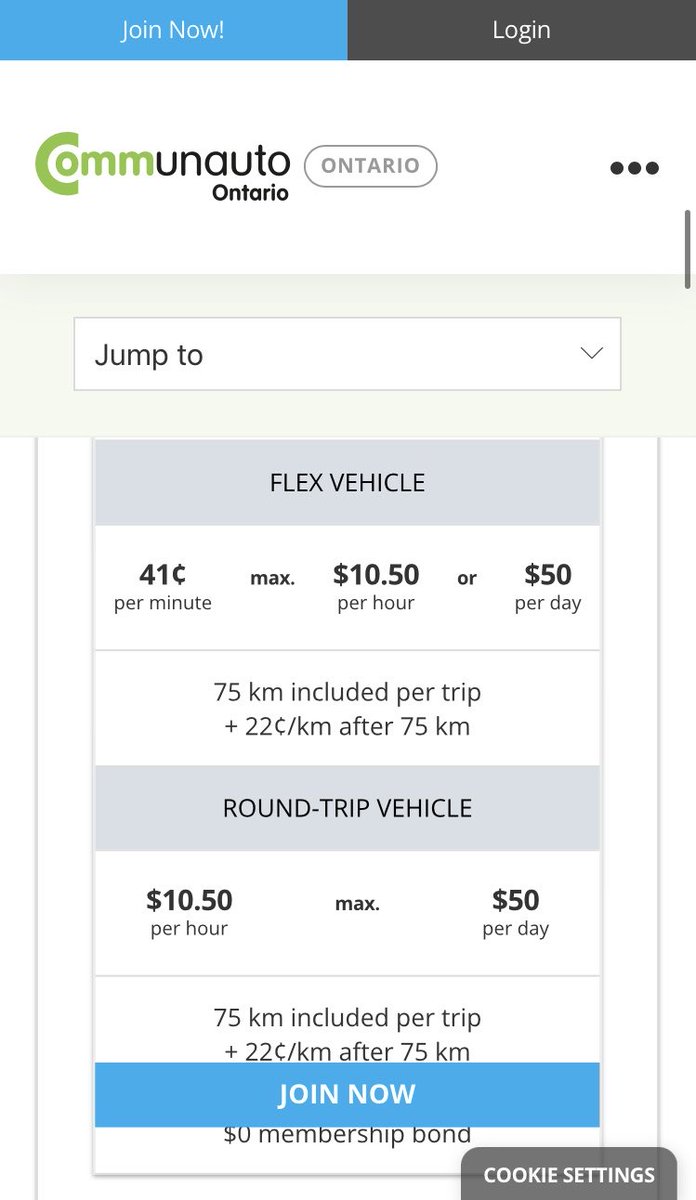
Task: Open the three-dot menu icon
Action: (x=634, y=168)
